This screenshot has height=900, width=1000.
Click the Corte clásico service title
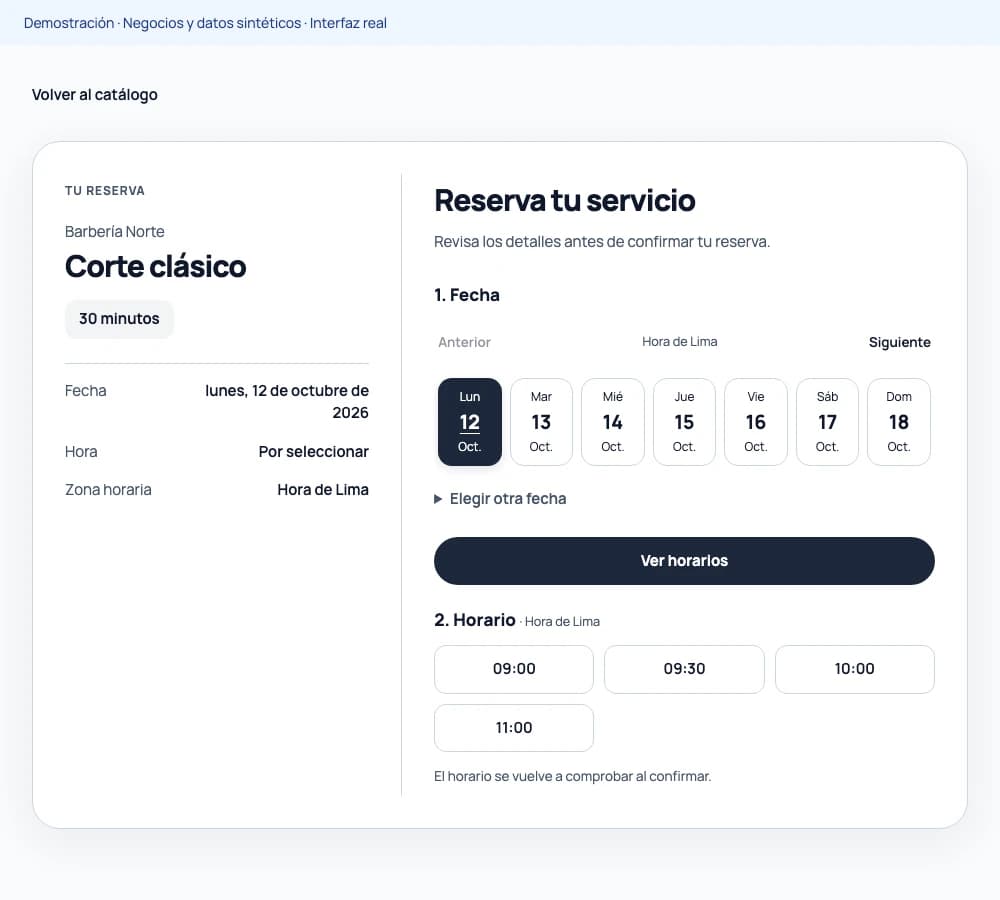click(x=156, y=267)
